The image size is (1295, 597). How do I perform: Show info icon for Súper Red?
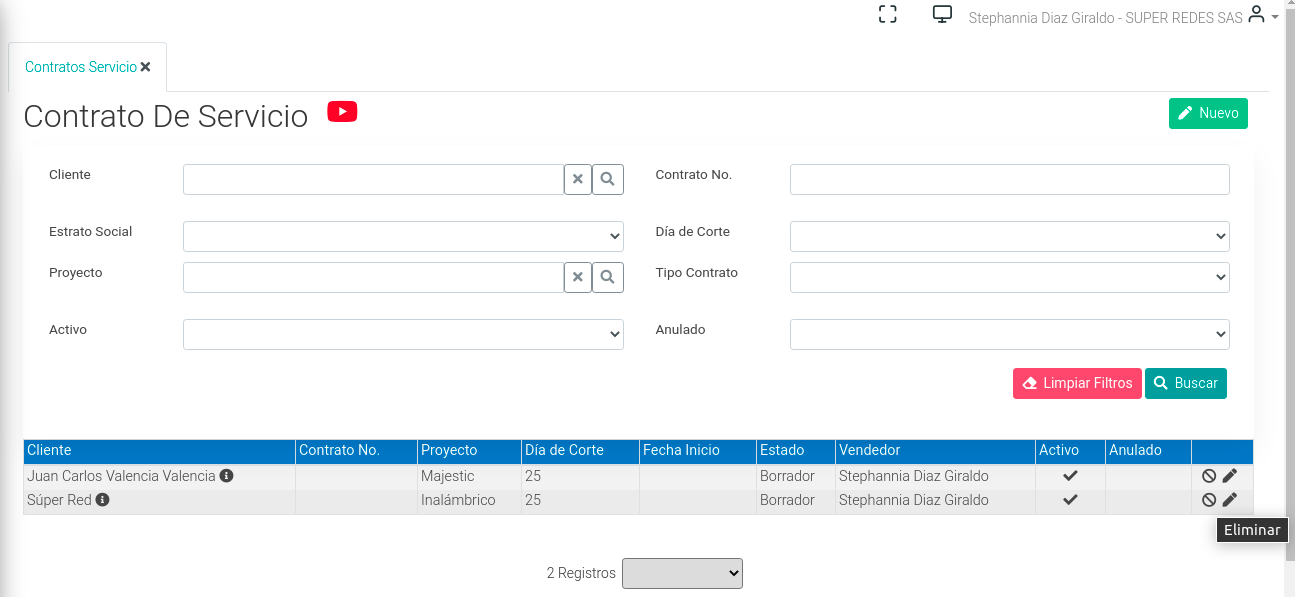click(x=102, y=500)
